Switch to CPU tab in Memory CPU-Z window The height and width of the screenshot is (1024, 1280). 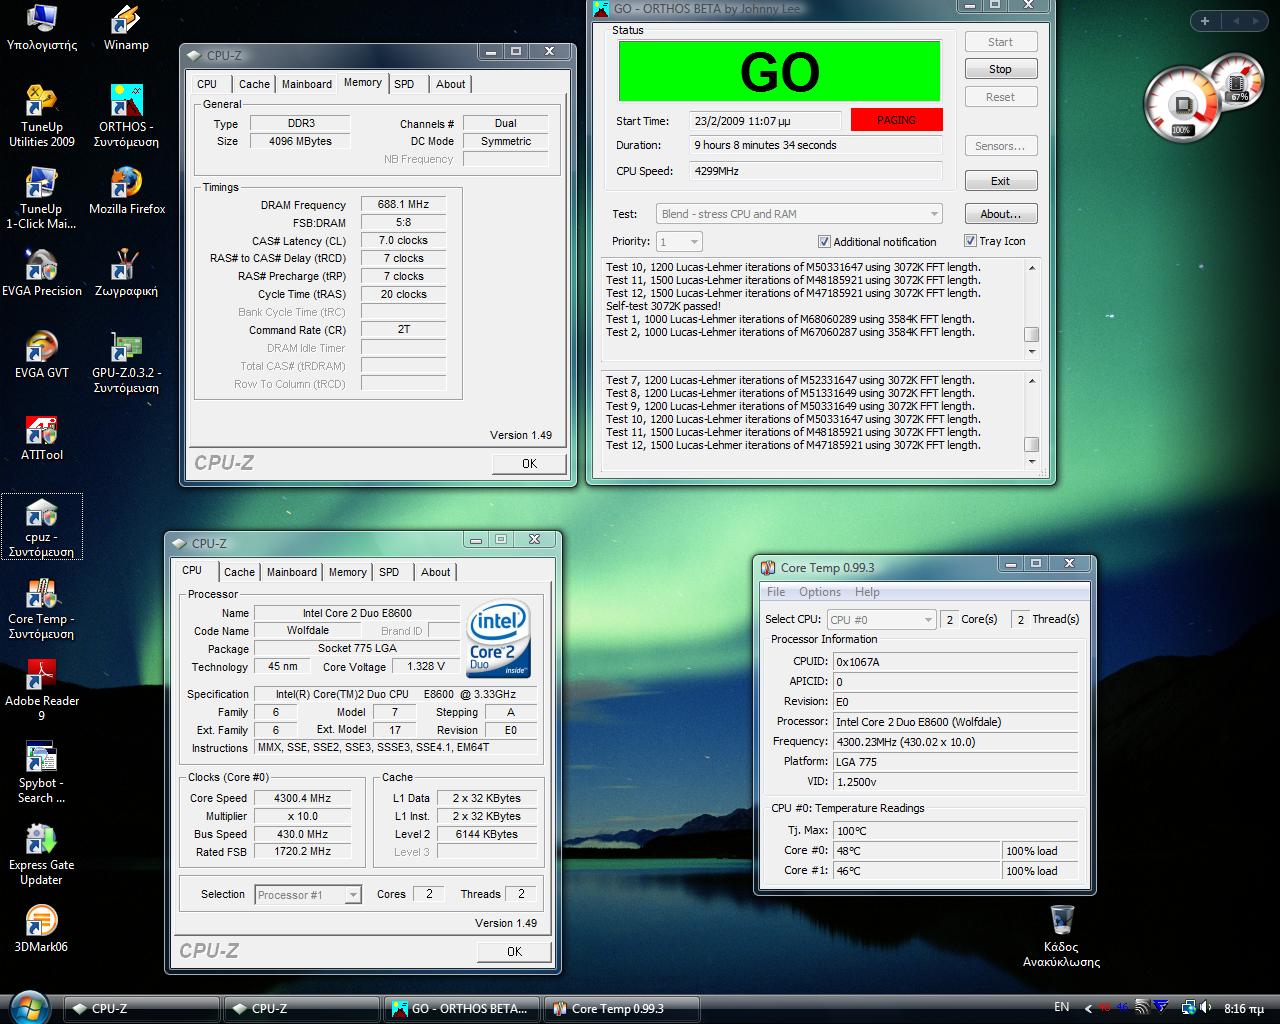(207, 84)
